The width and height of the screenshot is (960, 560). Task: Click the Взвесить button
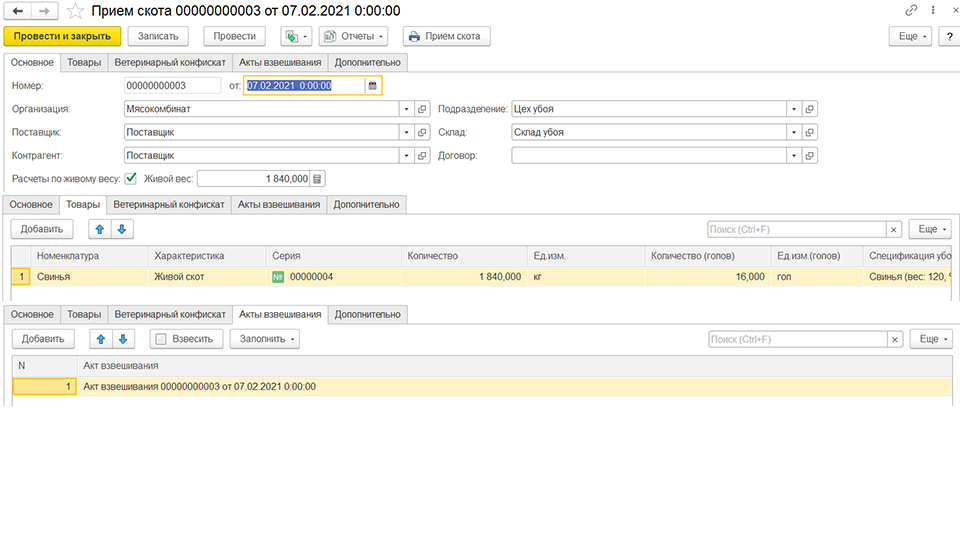pyautogui.click(x=185, y=339)
